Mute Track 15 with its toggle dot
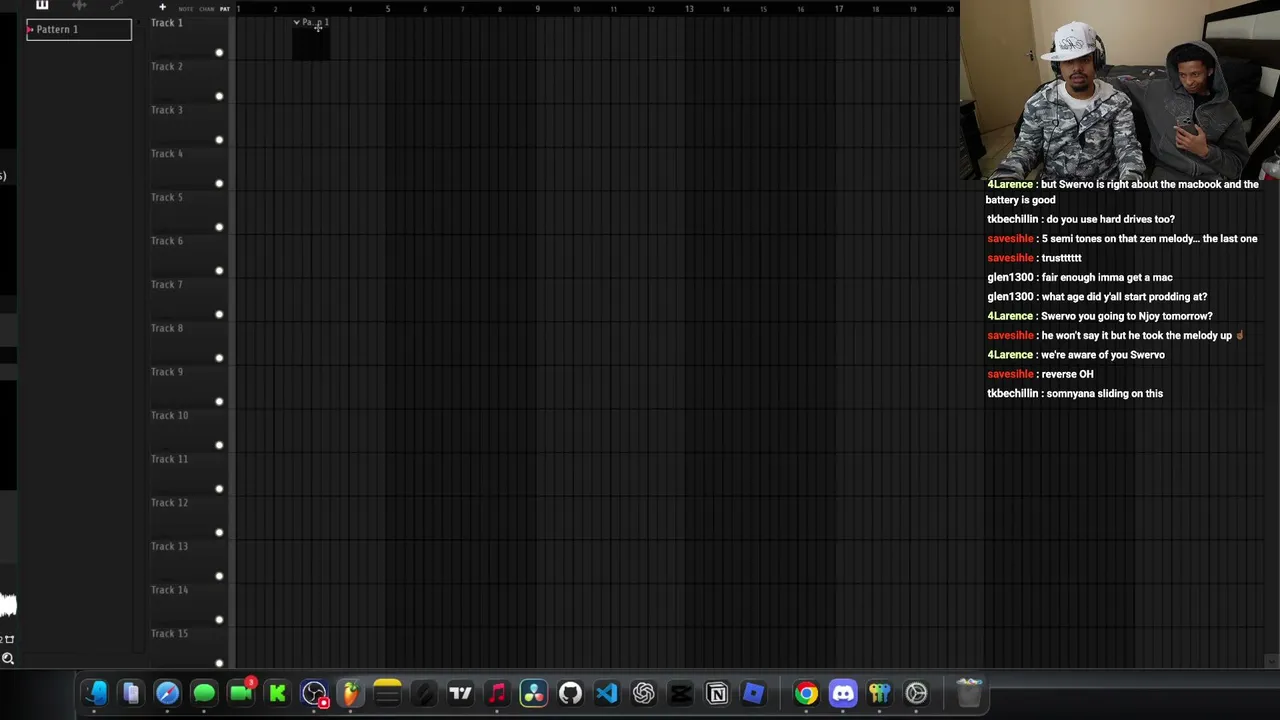The image size is (1280, 720). tap(219, 663)
